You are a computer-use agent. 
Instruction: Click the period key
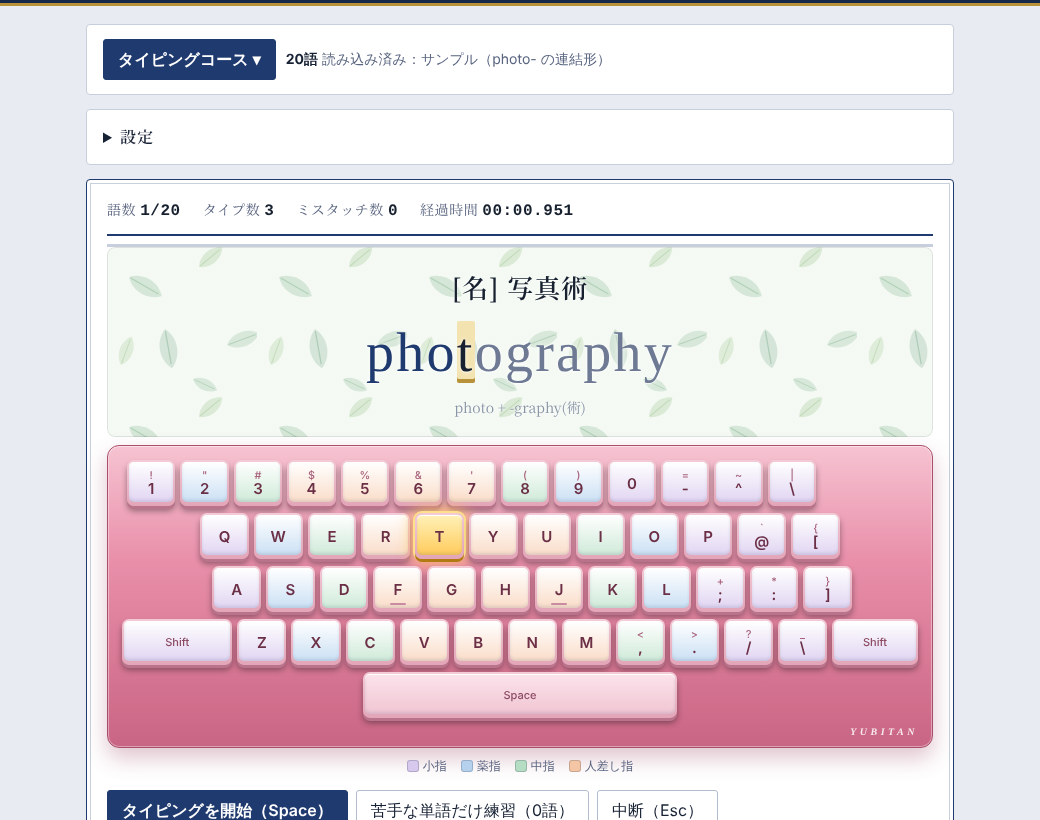coord(694,642)
